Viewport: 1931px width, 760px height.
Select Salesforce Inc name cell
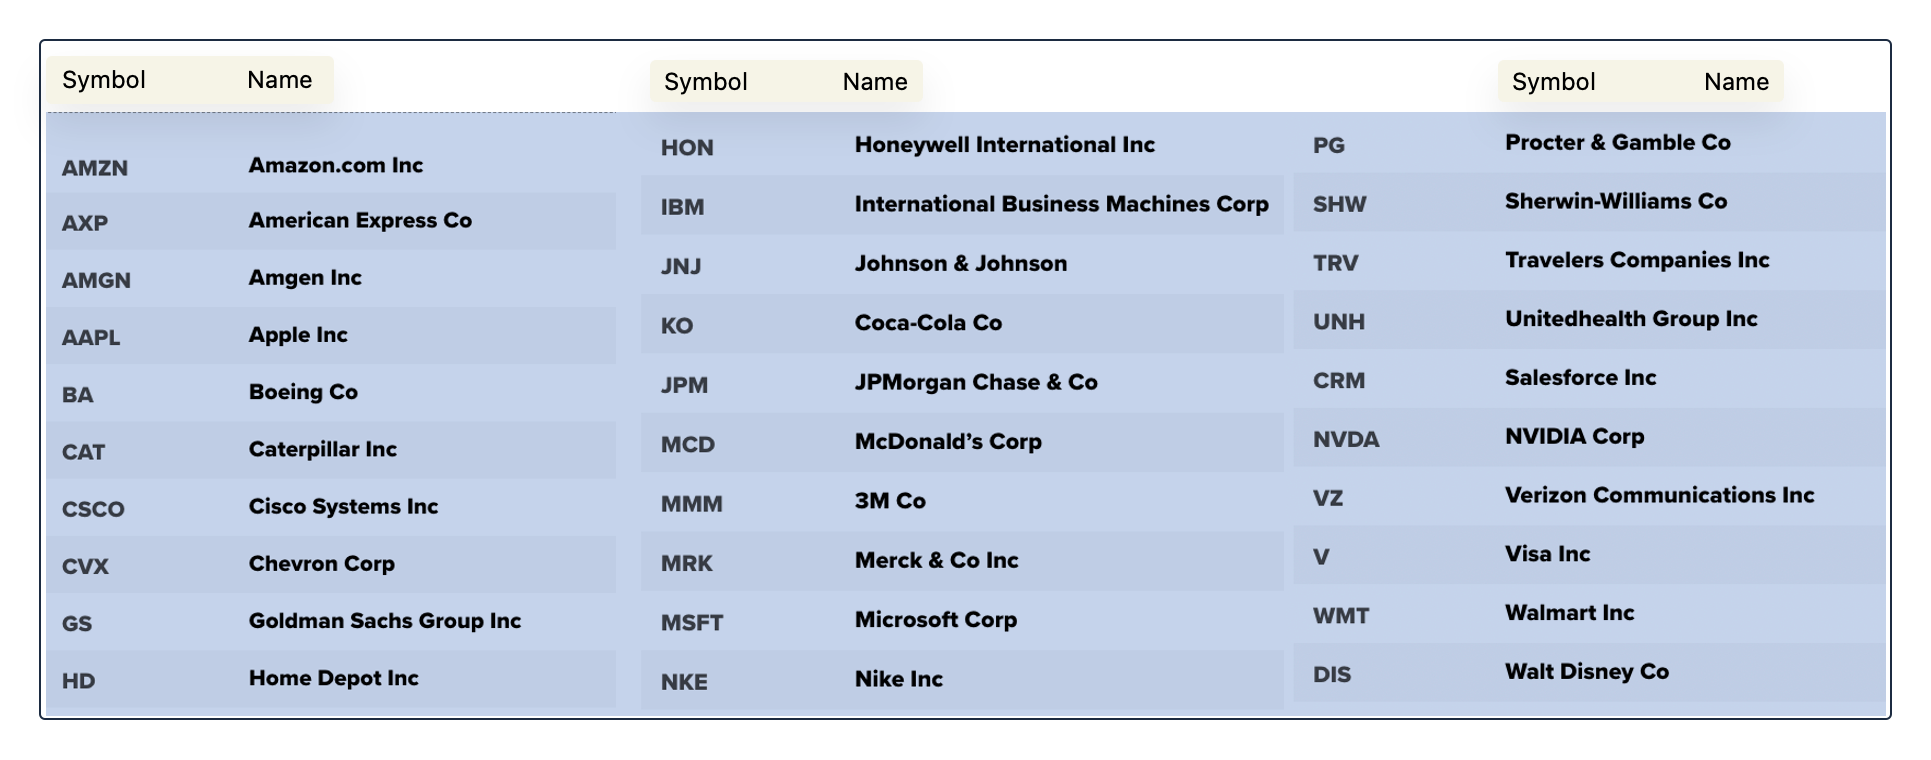pos(1581,378)
